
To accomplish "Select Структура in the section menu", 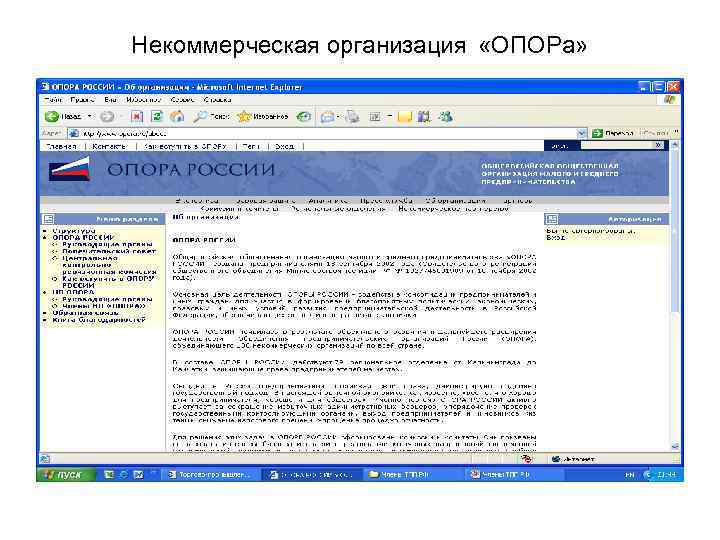I will 74,231.
